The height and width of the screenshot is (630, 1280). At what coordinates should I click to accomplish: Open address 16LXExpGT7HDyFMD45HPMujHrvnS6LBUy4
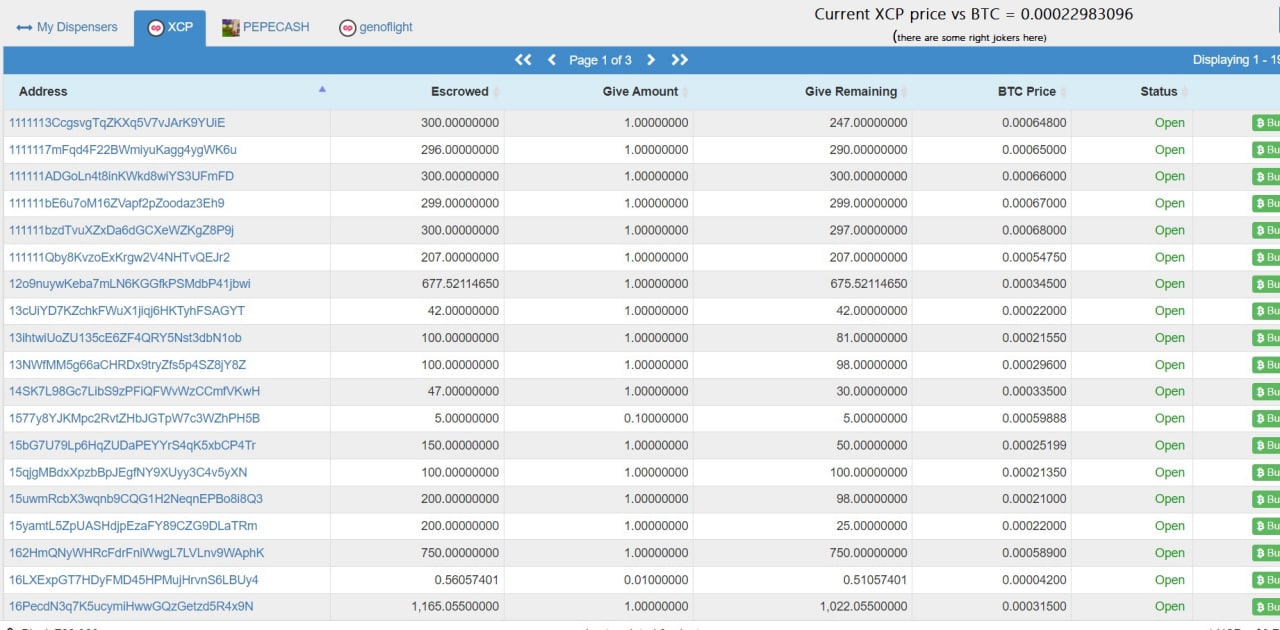134,580
